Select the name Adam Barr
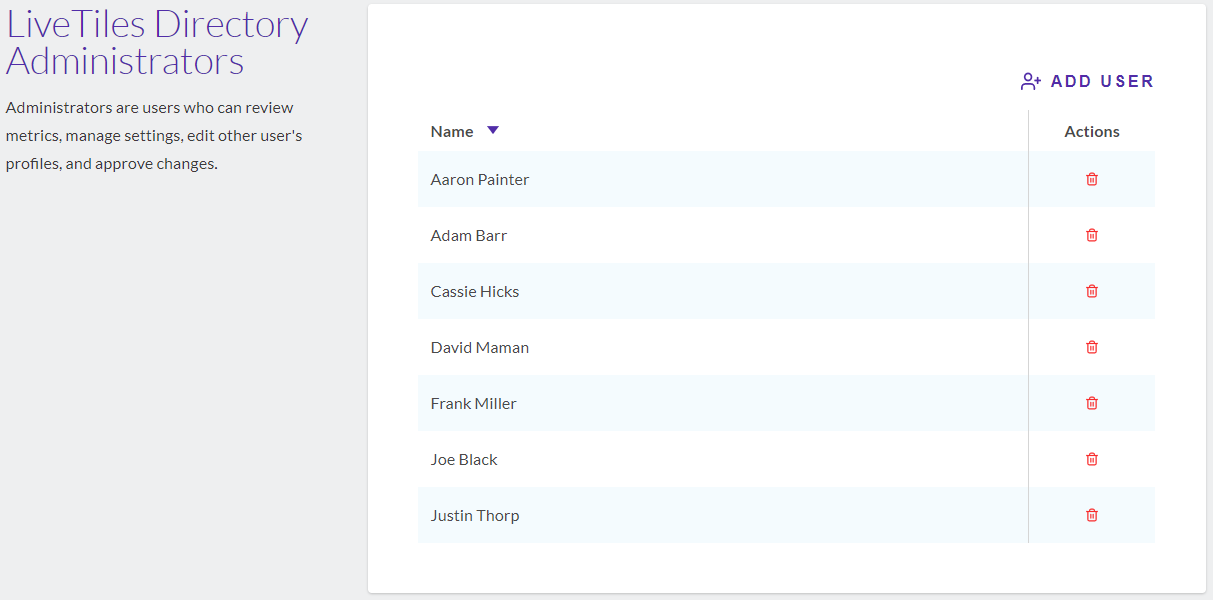This screenshot has width=1213, height=600. 469,236
